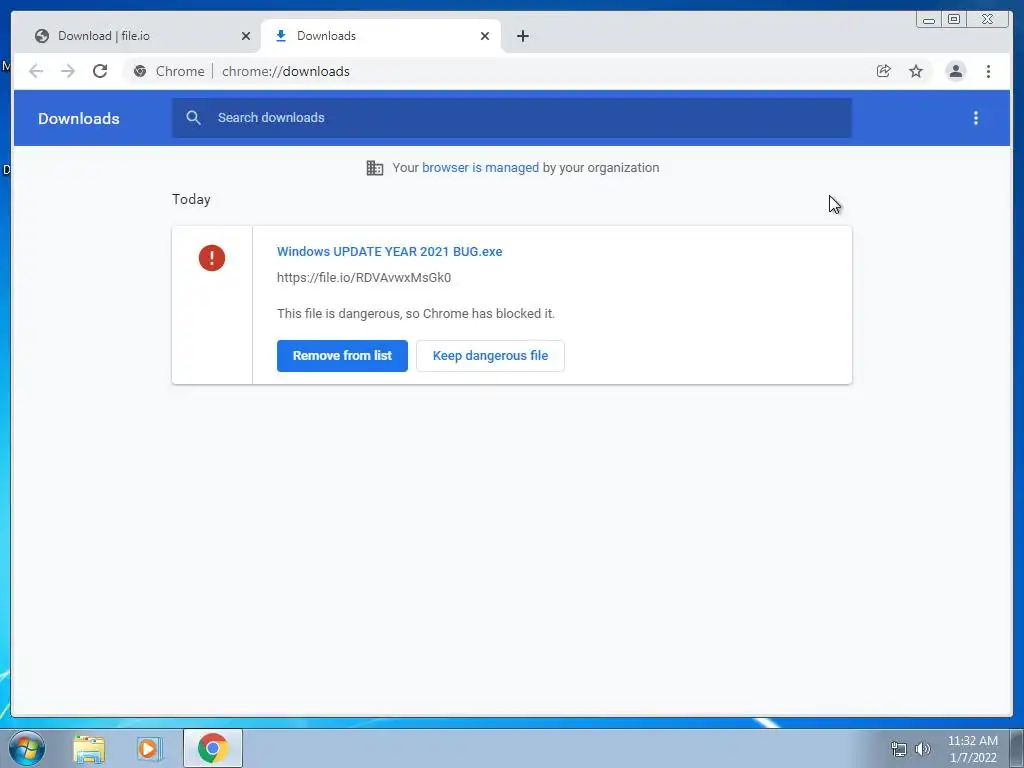Click the Today date heading
This screenshot has height=768, width=1024.
(x=191, y=199)
